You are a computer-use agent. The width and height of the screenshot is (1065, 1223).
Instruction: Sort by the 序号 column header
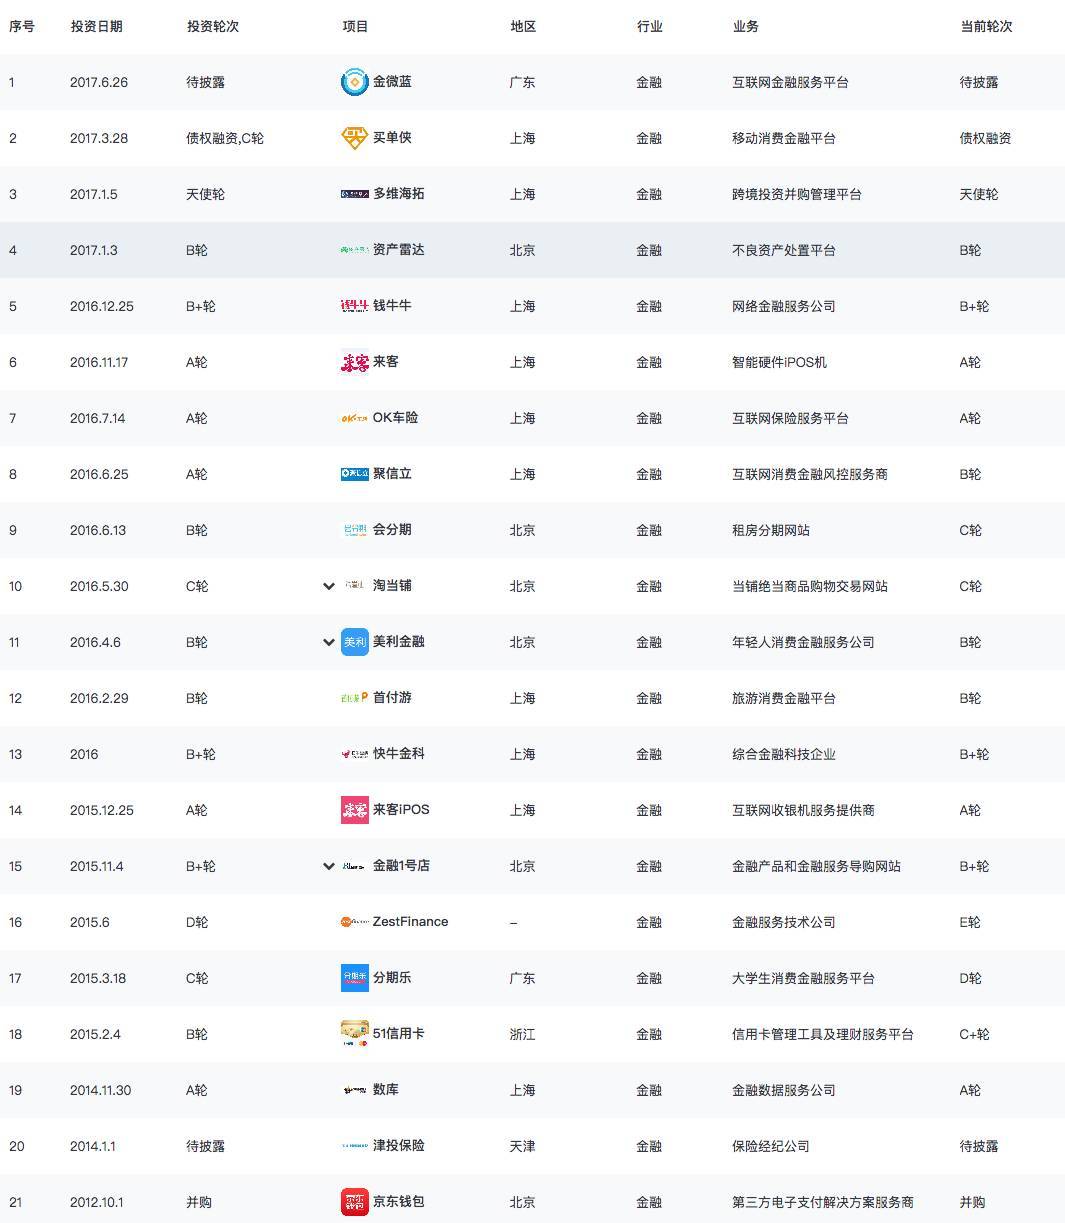coord(22,26)
